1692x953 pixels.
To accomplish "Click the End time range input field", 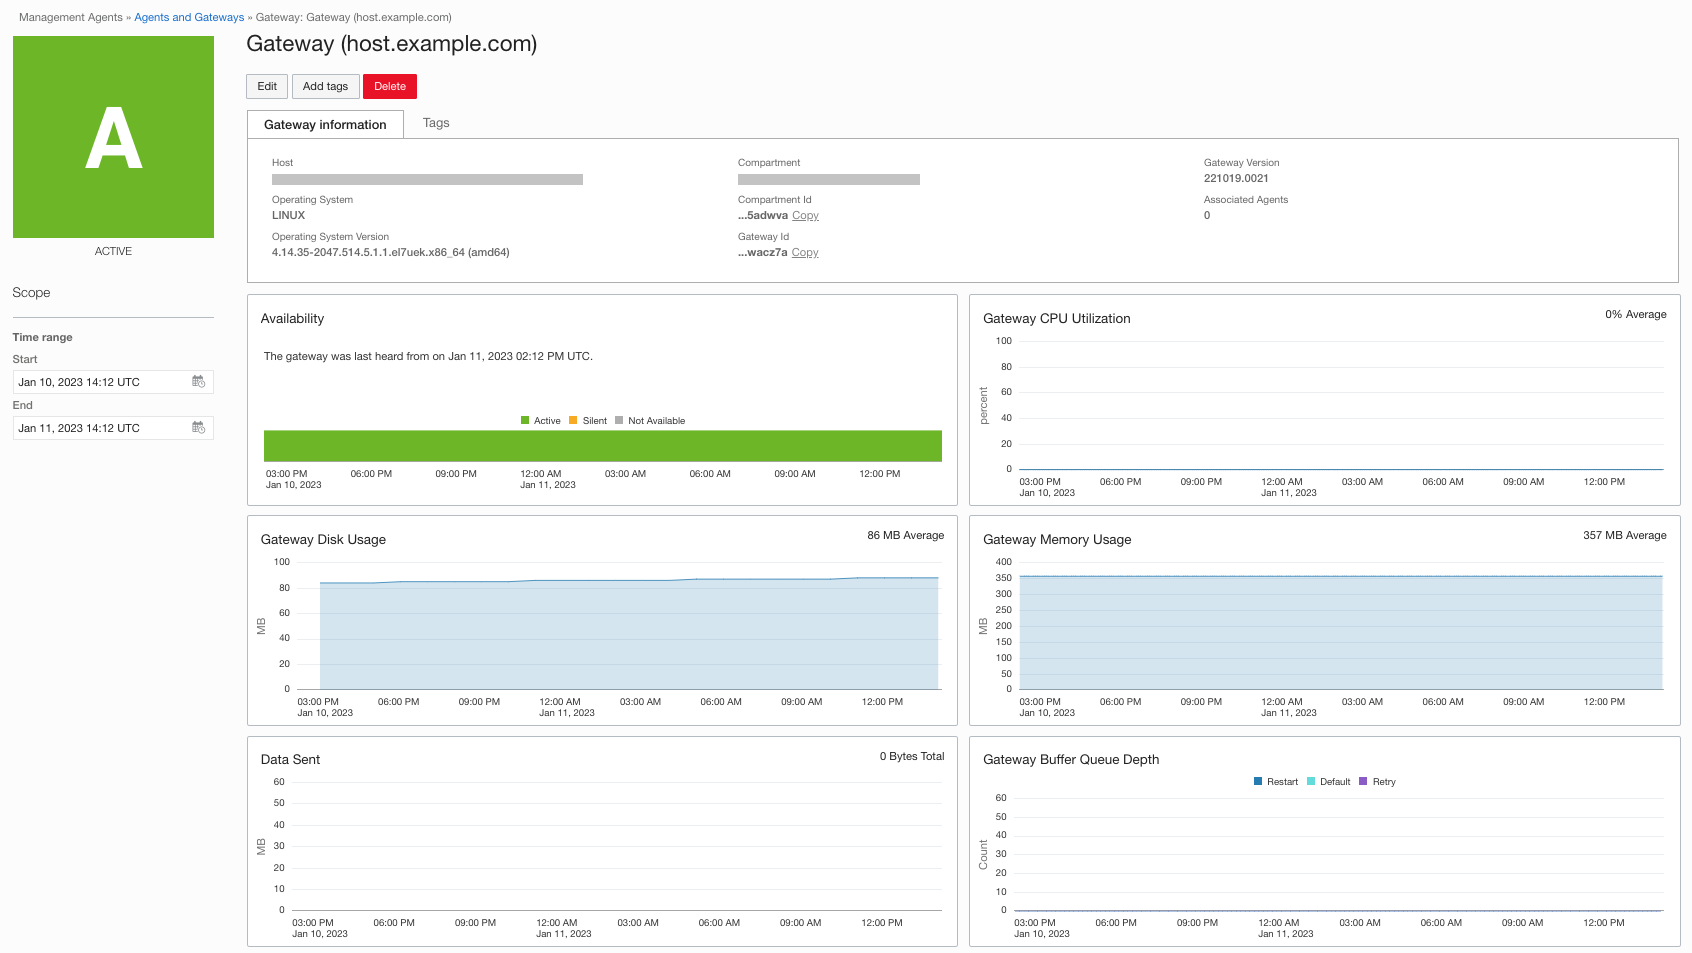I will (x=113, y=428).
